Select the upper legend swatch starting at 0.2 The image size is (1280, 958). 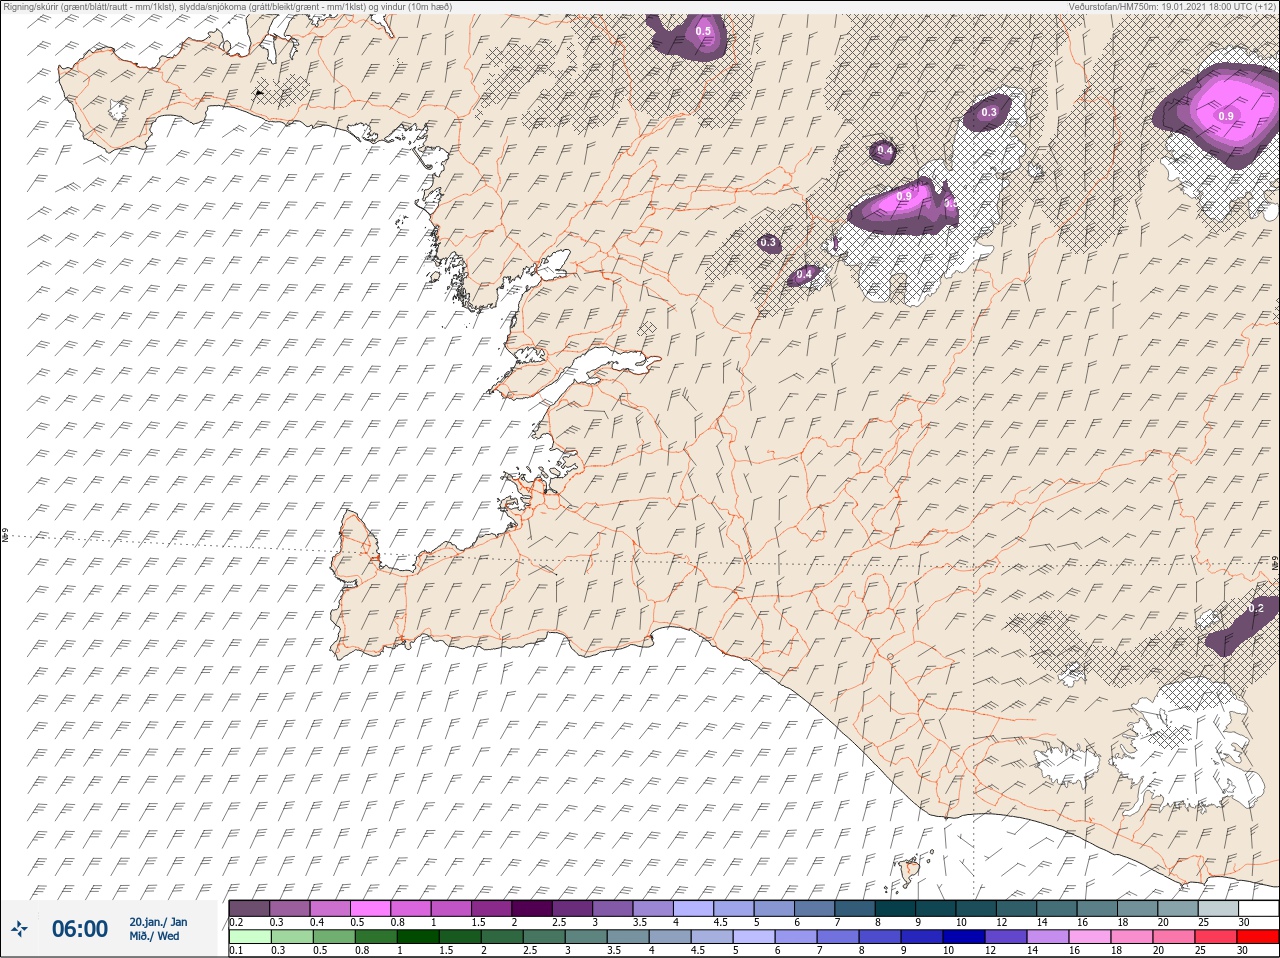click(249, 908)
